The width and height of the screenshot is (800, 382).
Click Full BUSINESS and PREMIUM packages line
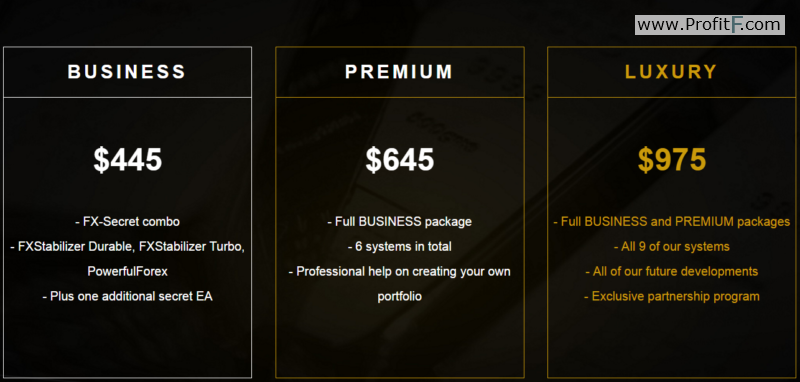pyautogui.click(x=672, y=222)
